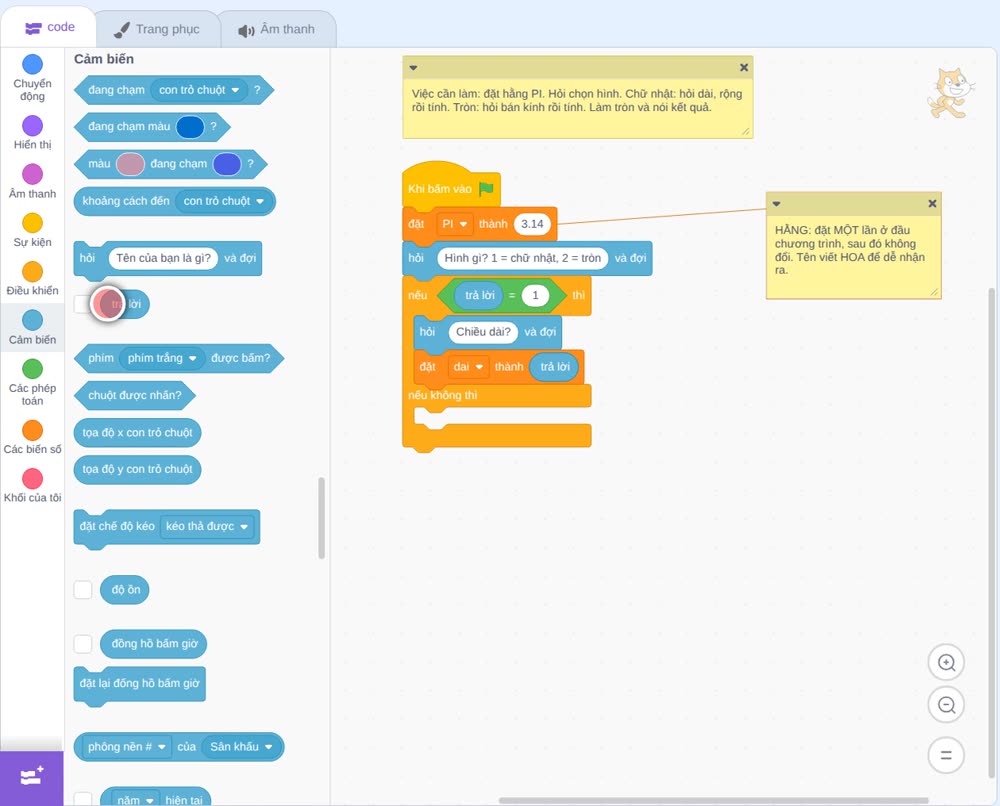Enable the độ ồn monitor checkbox
The height and width of the screenshot is (806, 1000).
tap(83, 590)
